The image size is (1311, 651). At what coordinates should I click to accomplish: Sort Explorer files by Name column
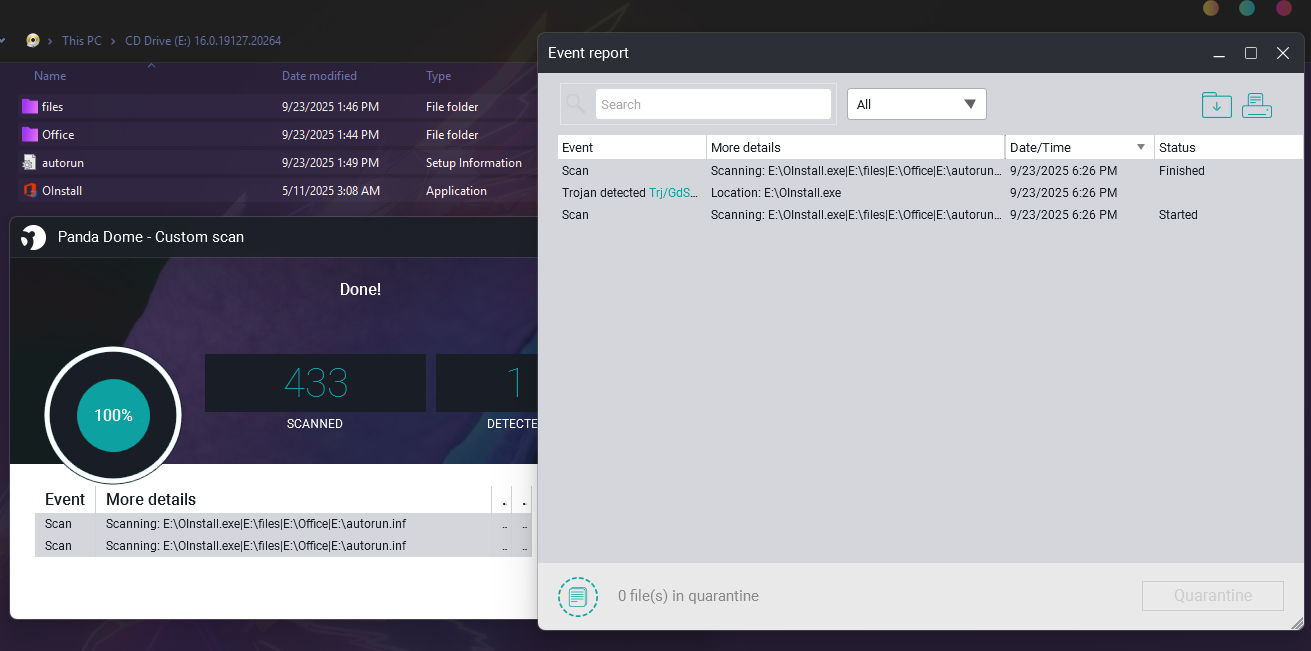(50, 76)
